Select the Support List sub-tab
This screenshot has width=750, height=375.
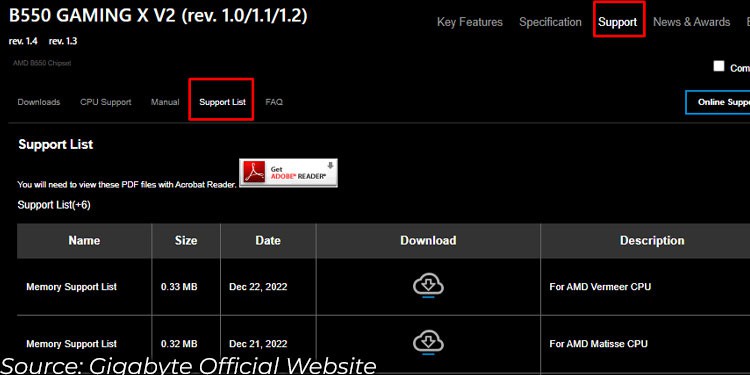[222, 102]
